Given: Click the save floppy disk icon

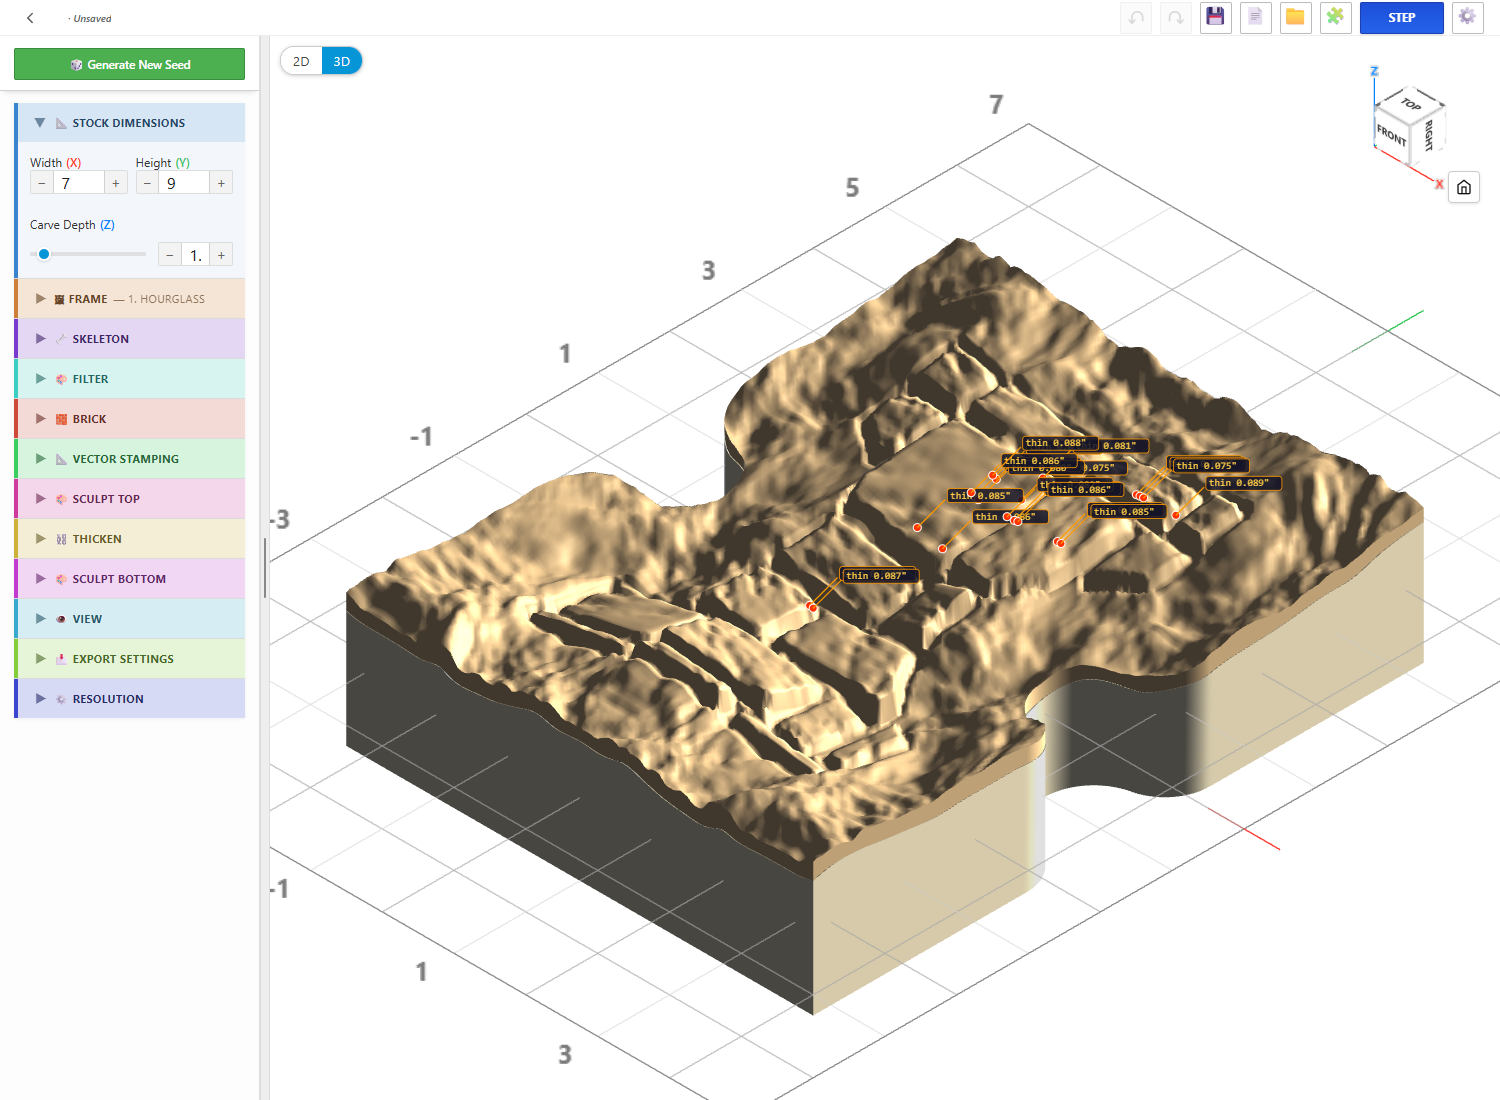Looking at the screenshot, I should [x=1215, y=17].
